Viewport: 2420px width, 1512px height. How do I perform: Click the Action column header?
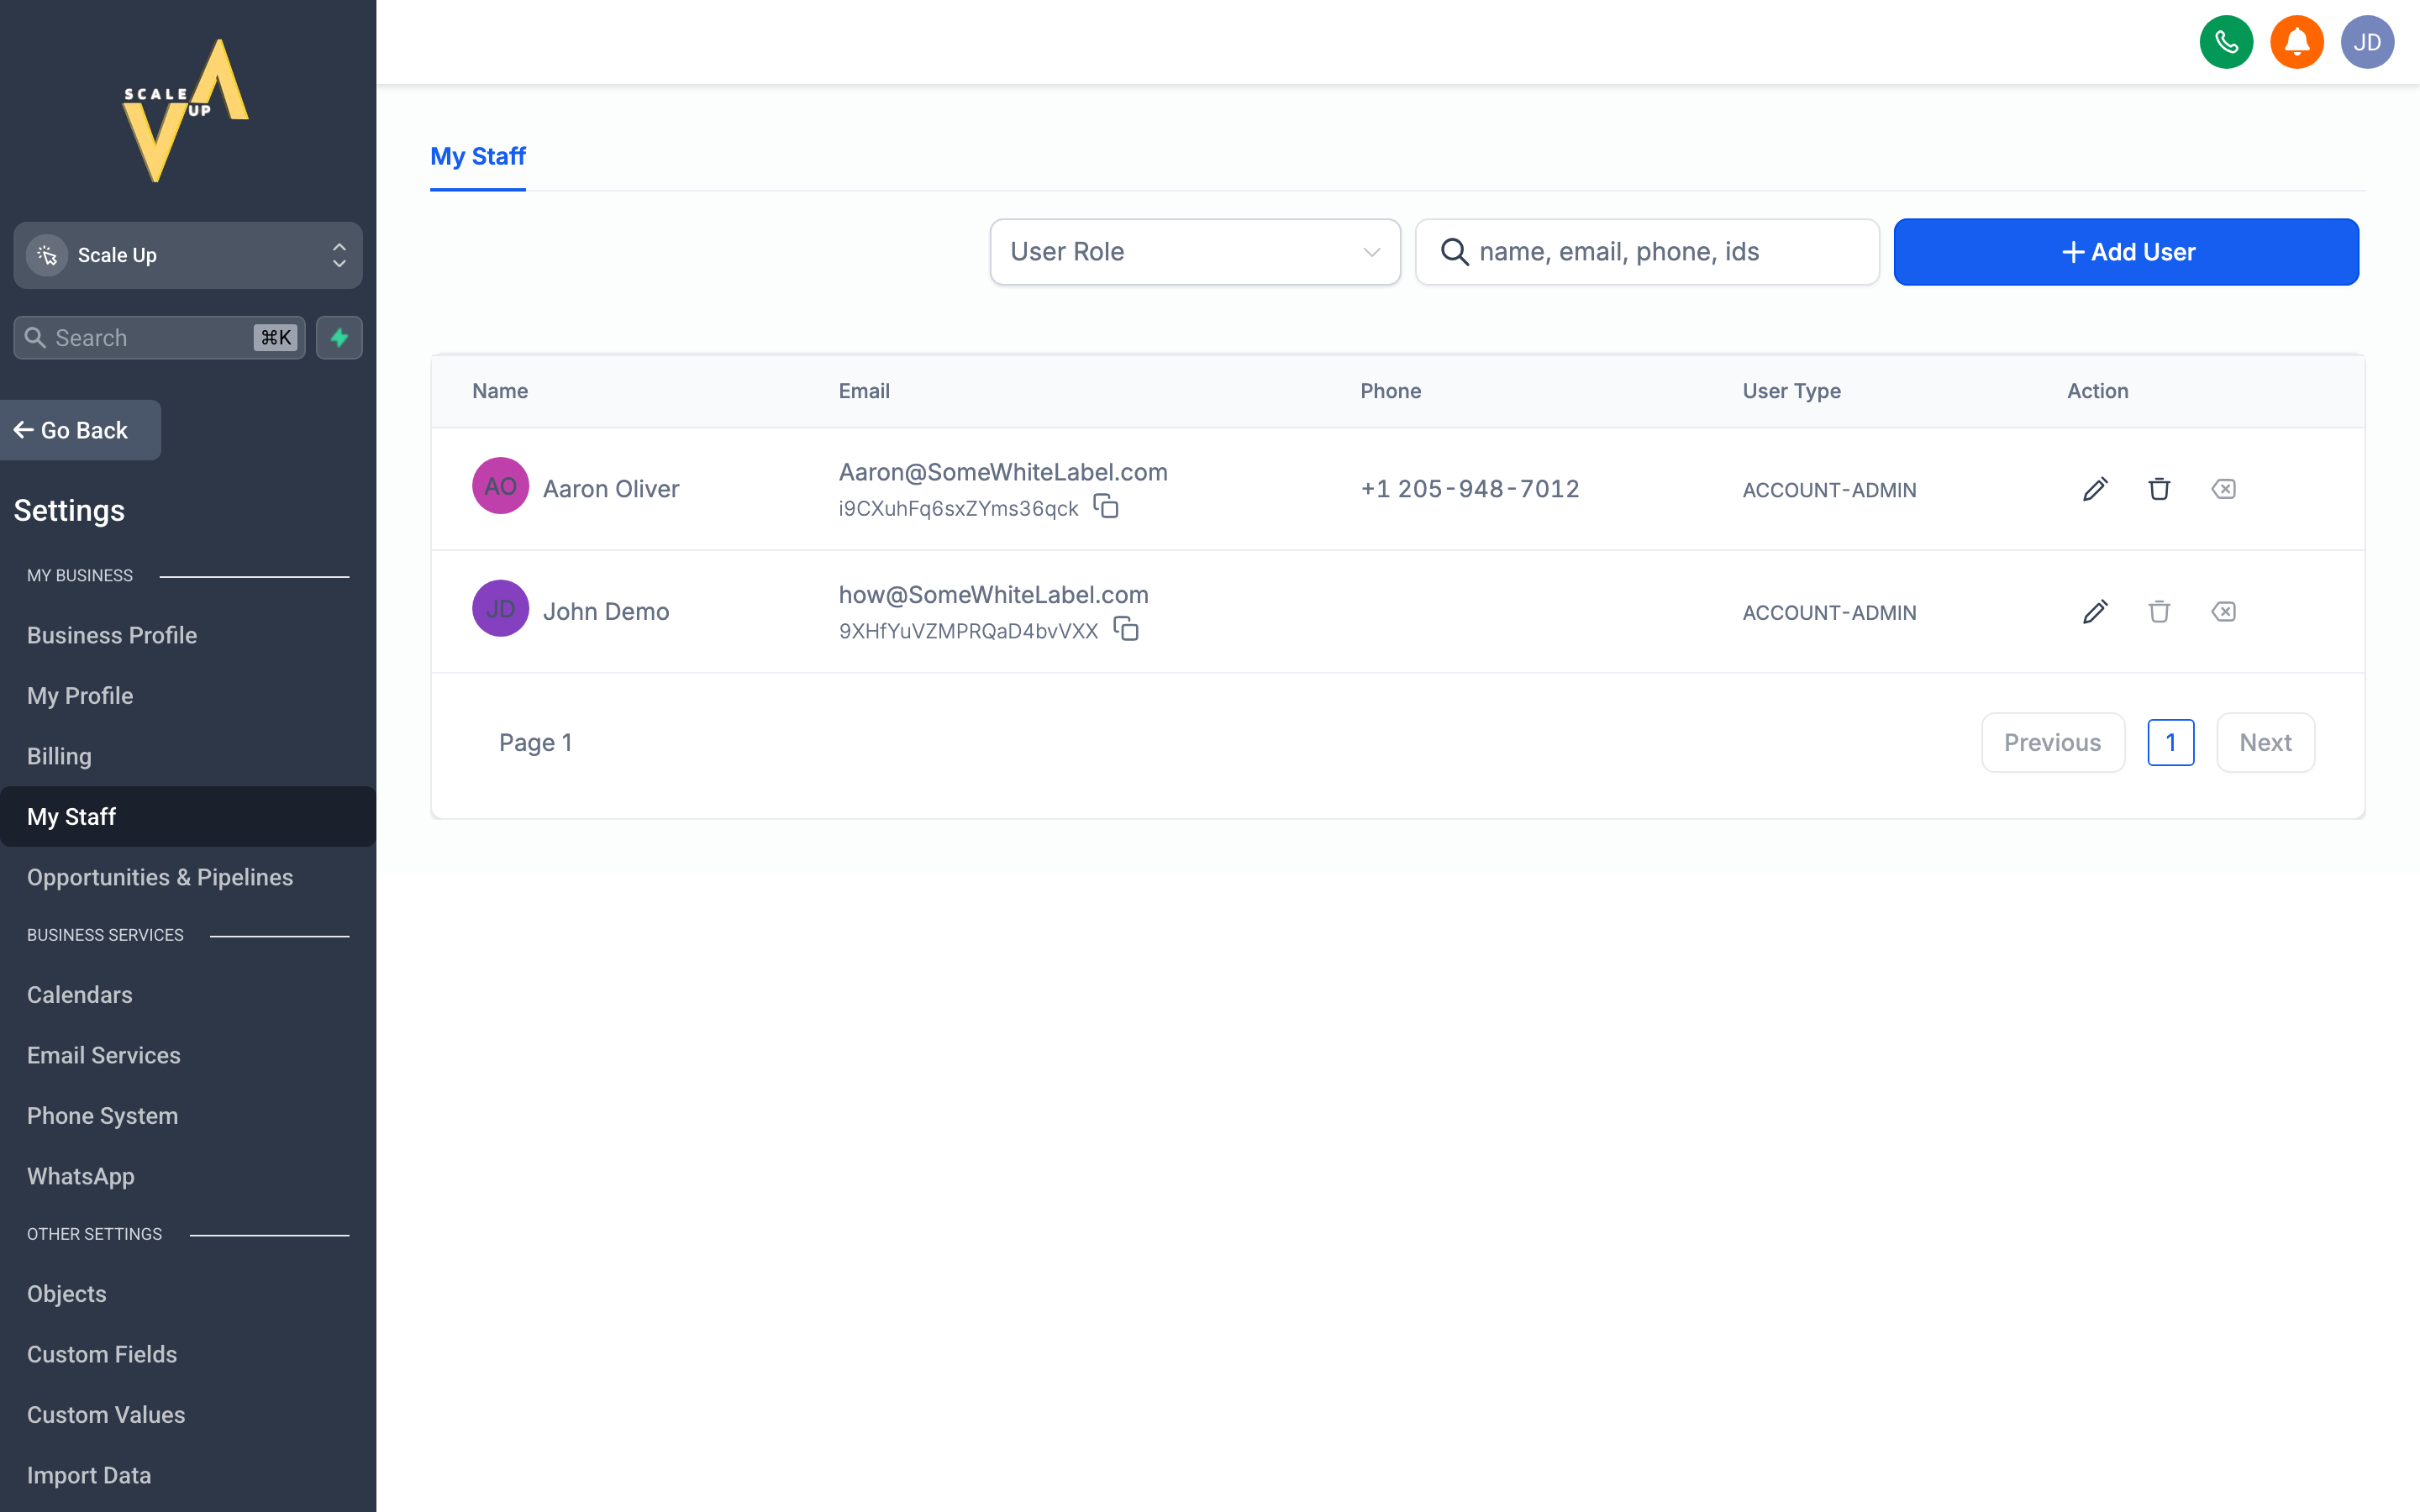pyautogui.click(x=2097, y=391)
